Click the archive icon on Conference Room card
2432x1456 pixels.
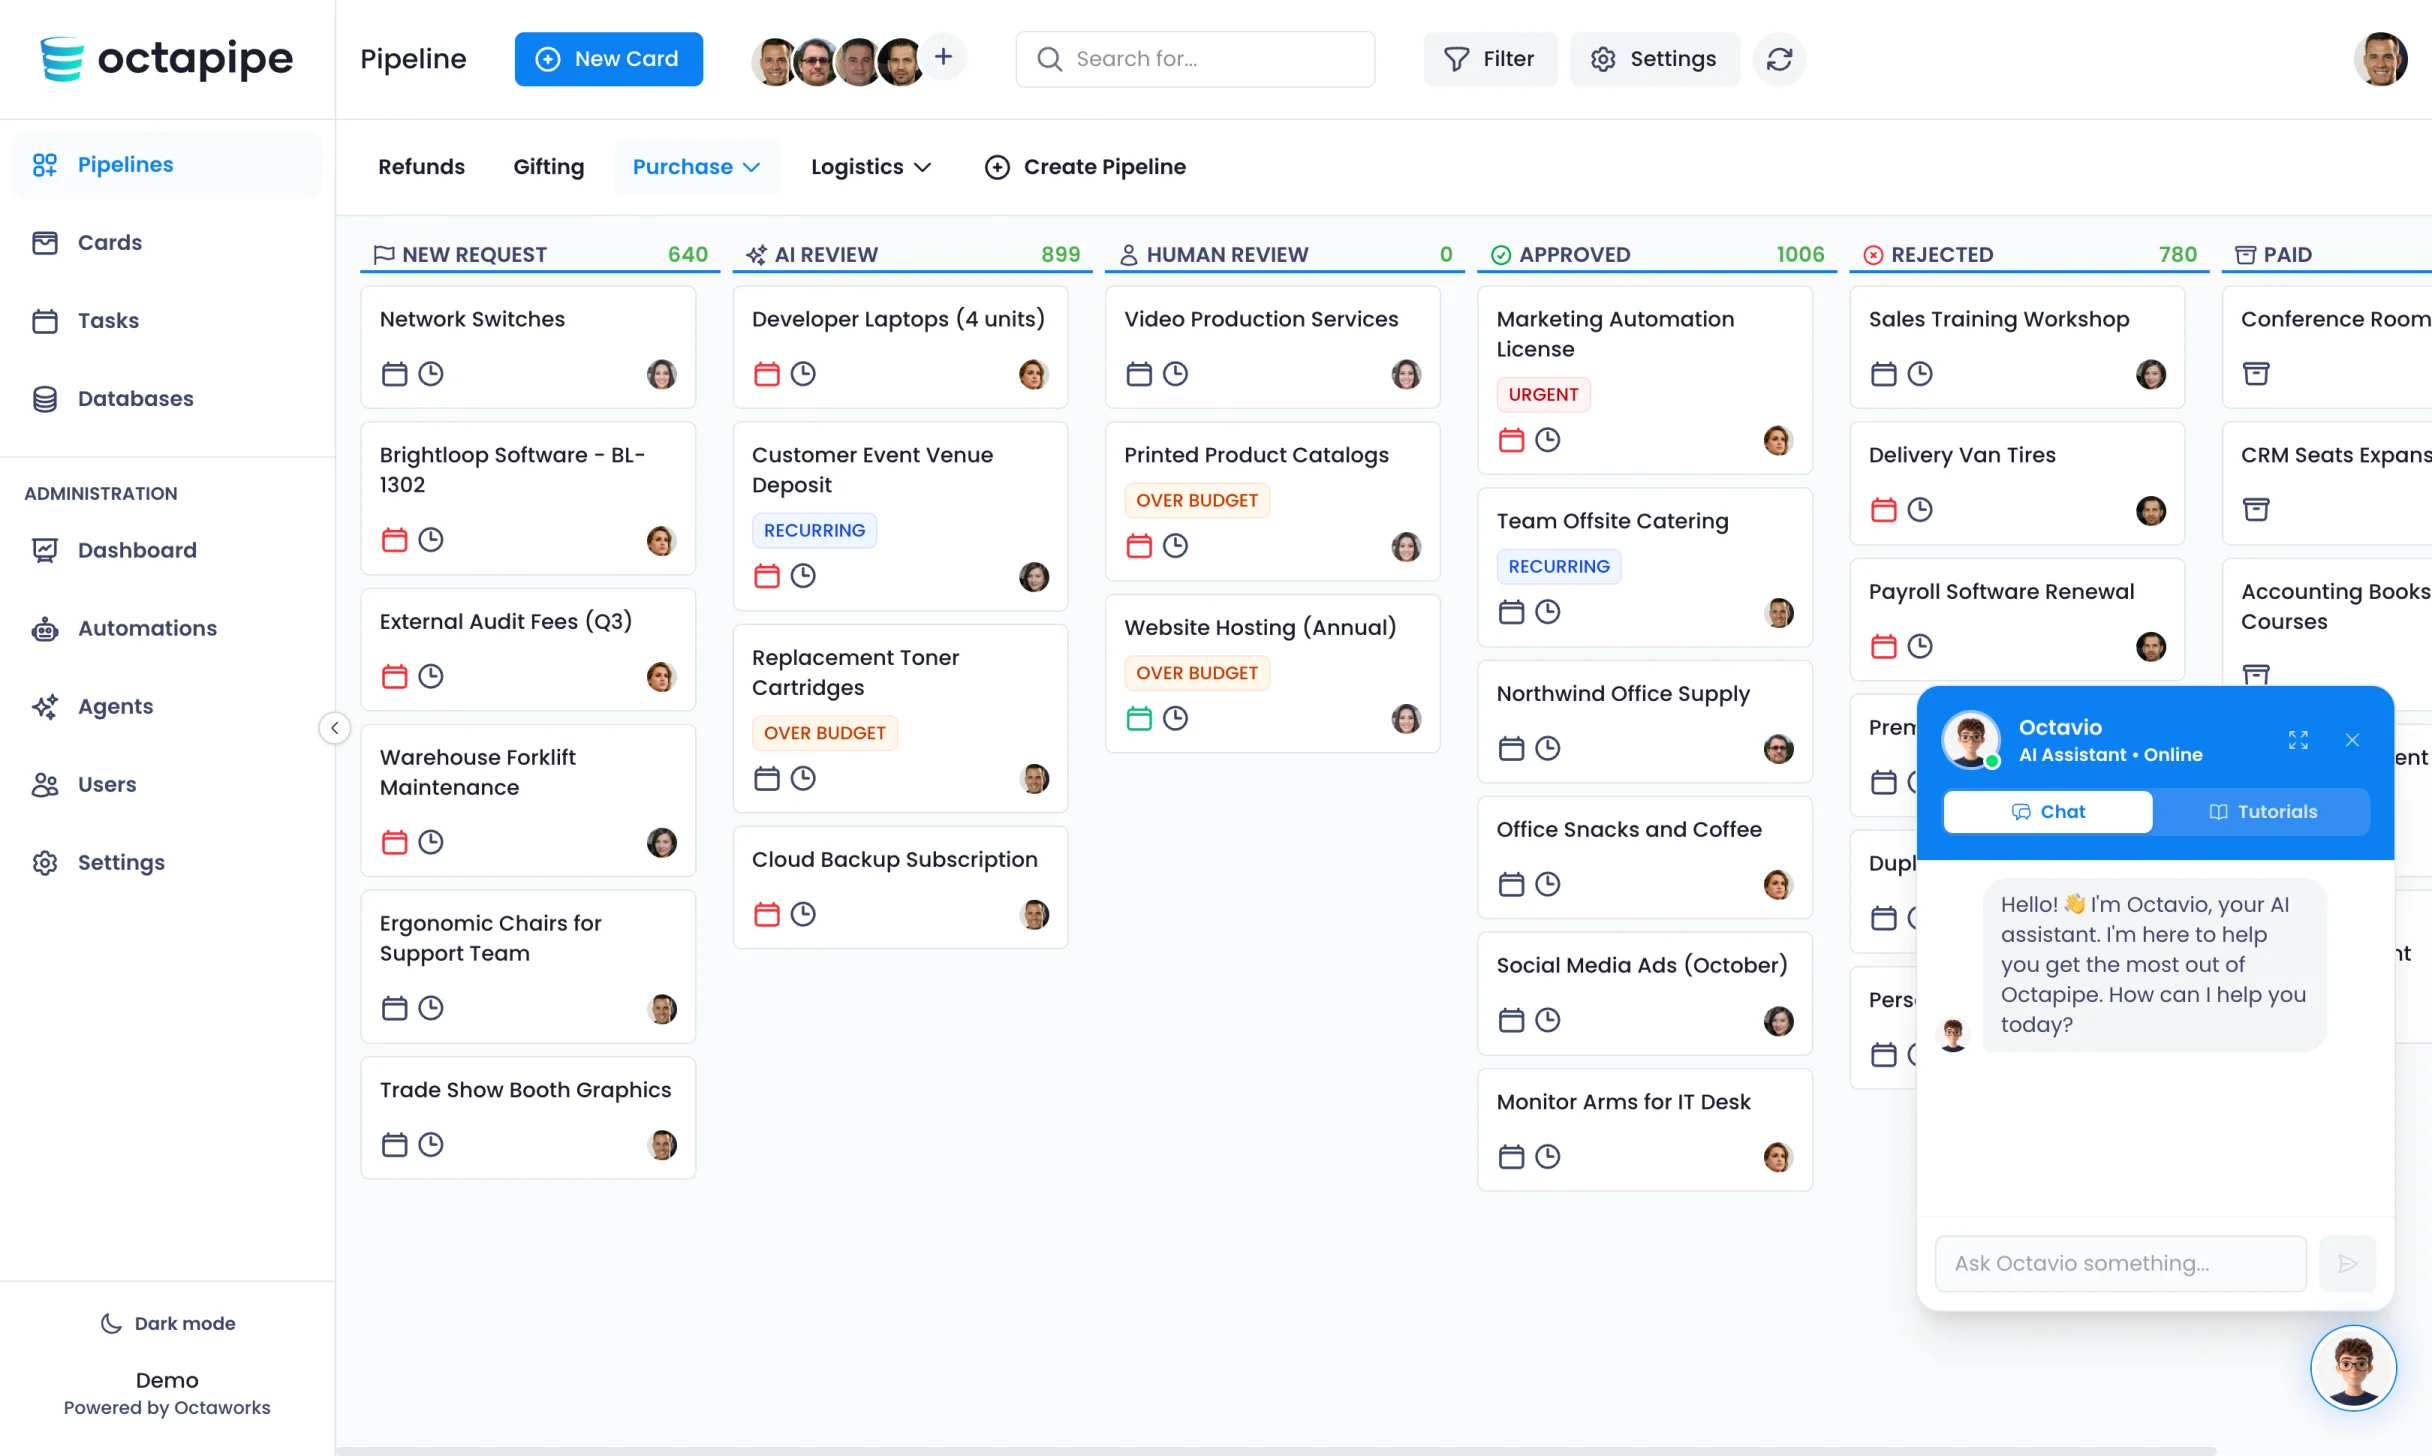[x=2256, y=374]
